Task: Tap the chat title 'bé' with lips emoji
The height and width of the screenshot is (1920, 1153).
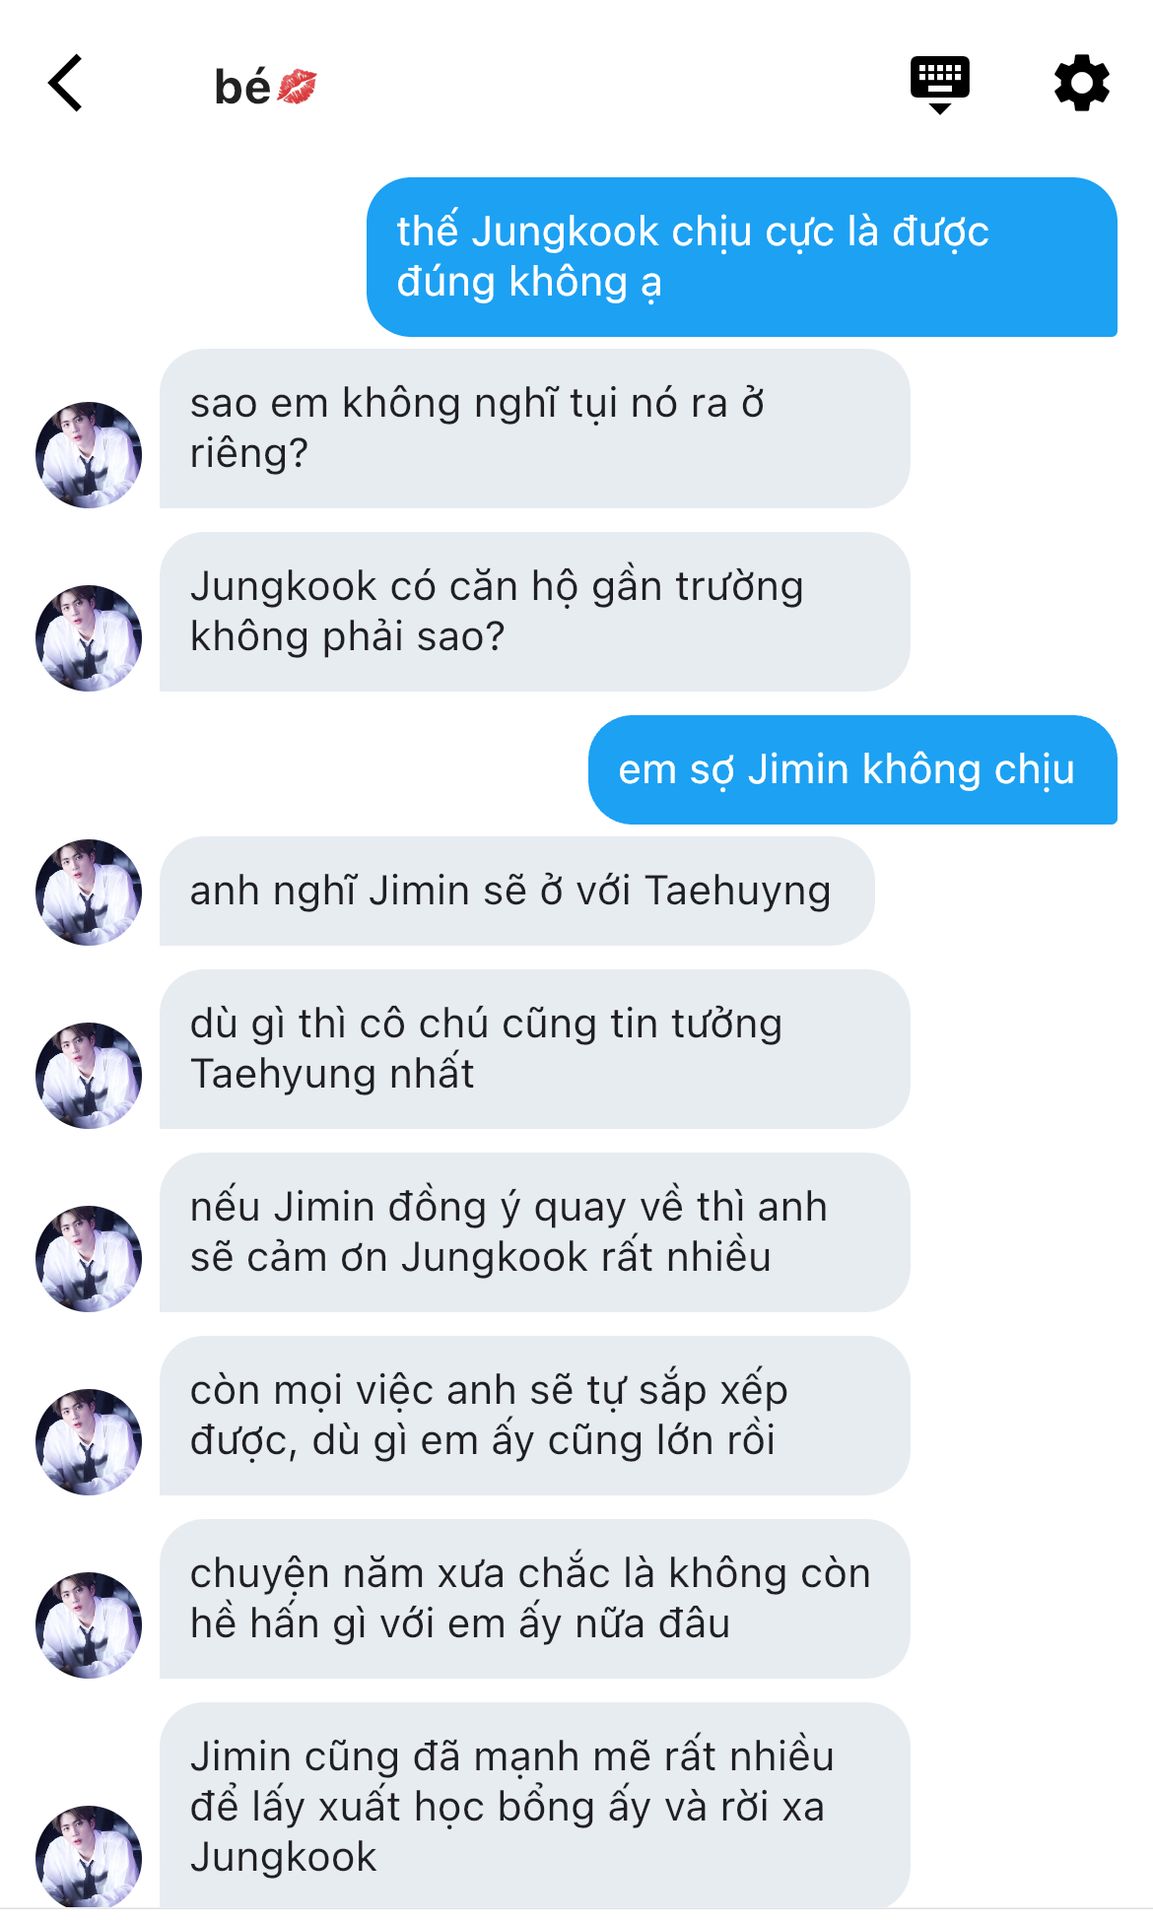Action: pyautogui.click(x=266, y=87)
